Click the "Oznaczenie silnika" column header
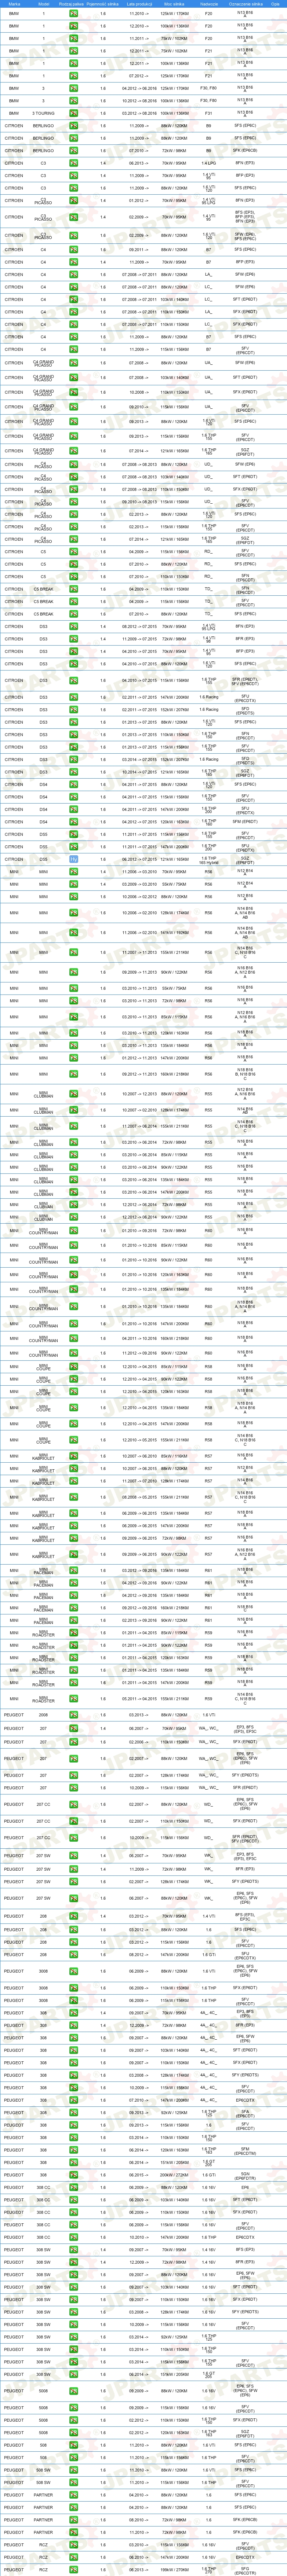 click(245, 4)
